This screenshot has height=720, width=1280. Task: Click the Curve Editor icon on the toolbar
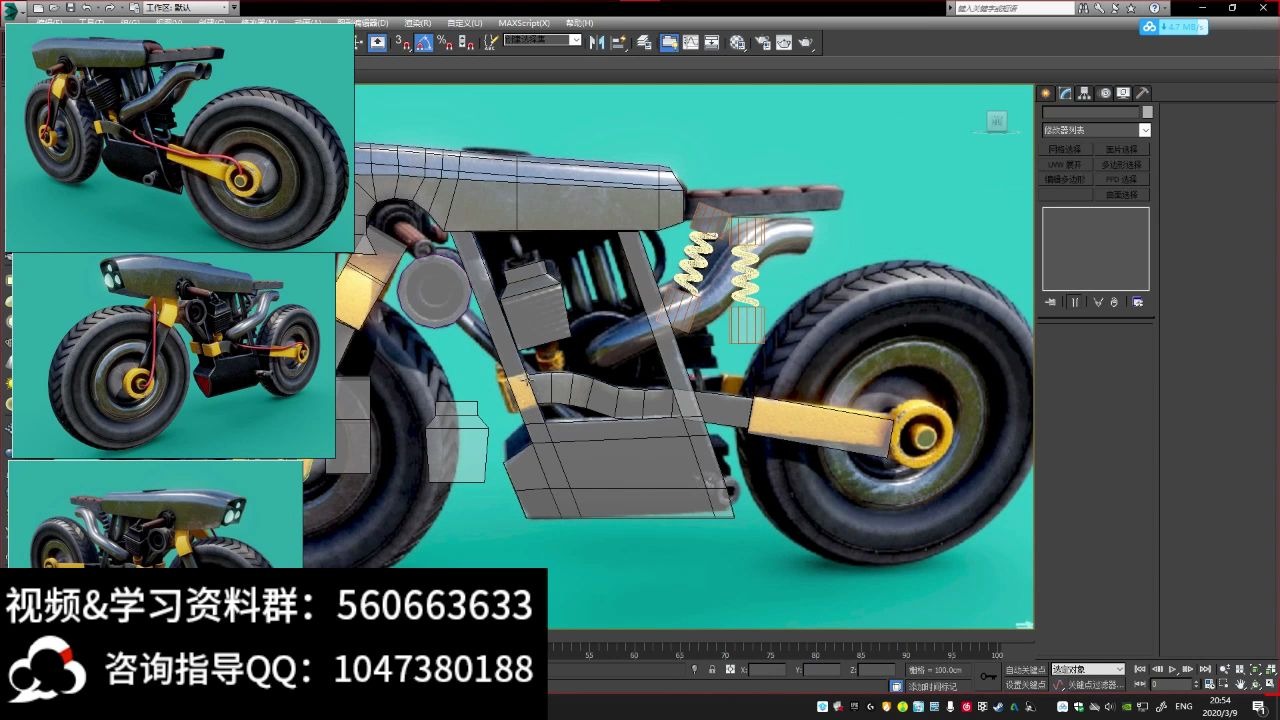pyautogui.click(x=690, y=42)
